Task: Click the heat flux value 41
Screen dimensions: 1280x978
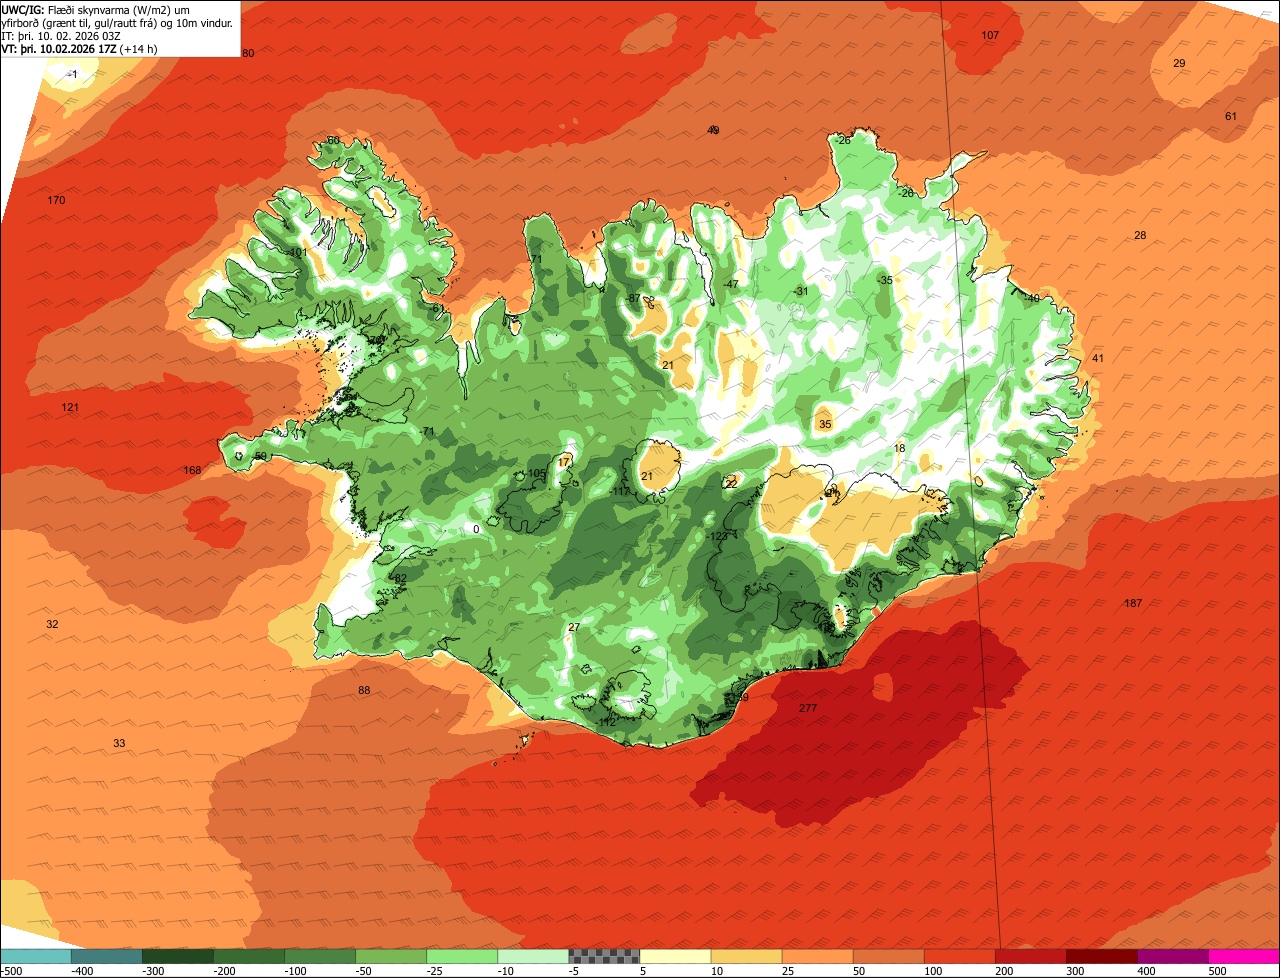Action: click(1097, 358)
